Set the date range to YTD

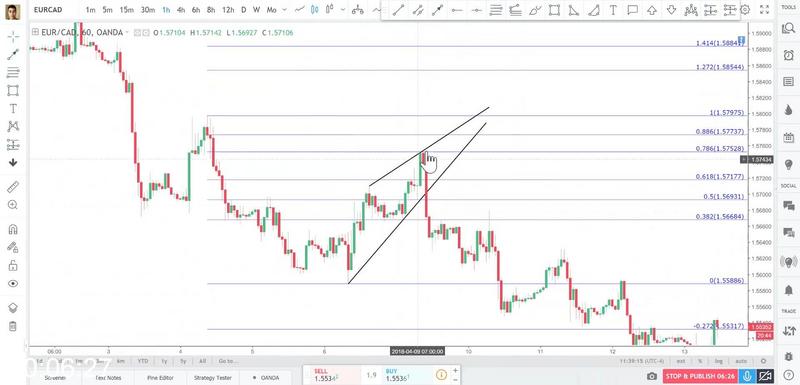(143, 361)
